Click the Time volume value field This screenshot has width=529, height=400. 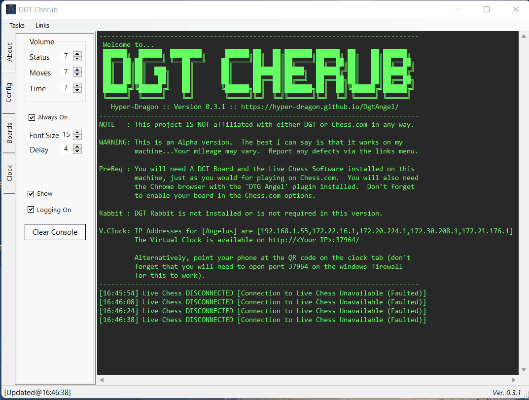click(66, 88)
